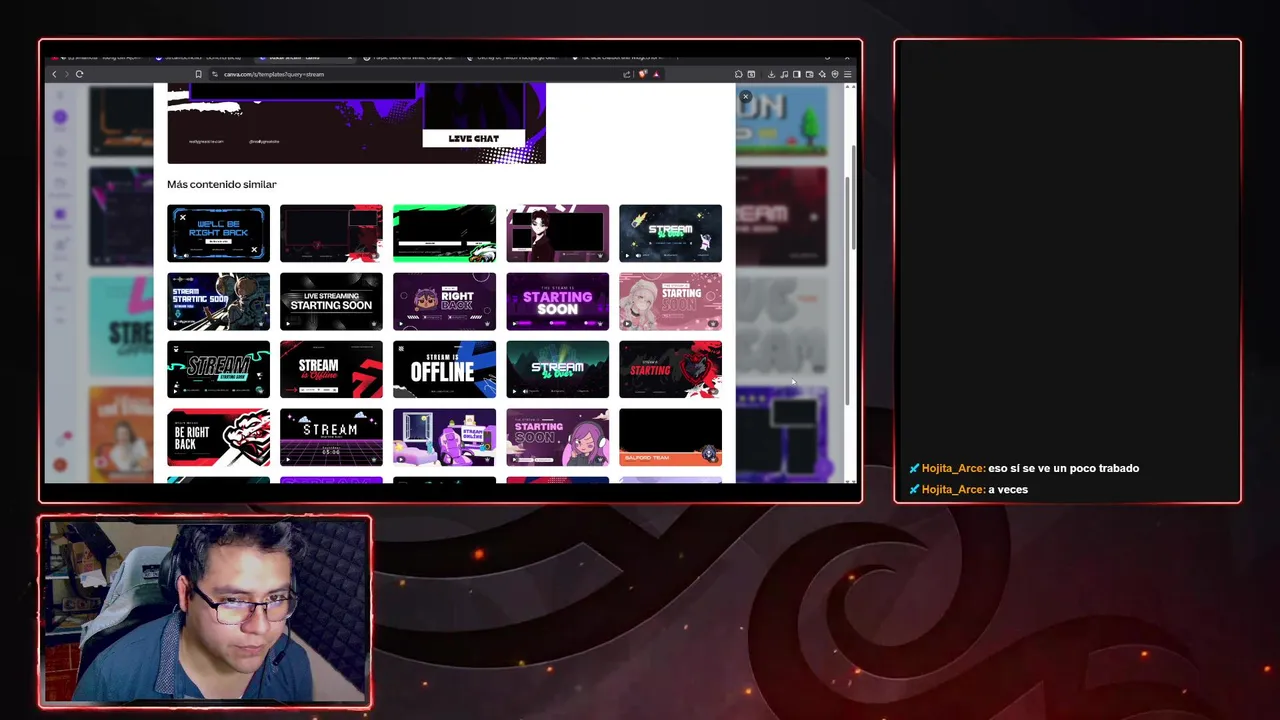Open the "Live Streaming Starting Soon" template
This screenshot has width=1280, height=720.
coord(331,301)
